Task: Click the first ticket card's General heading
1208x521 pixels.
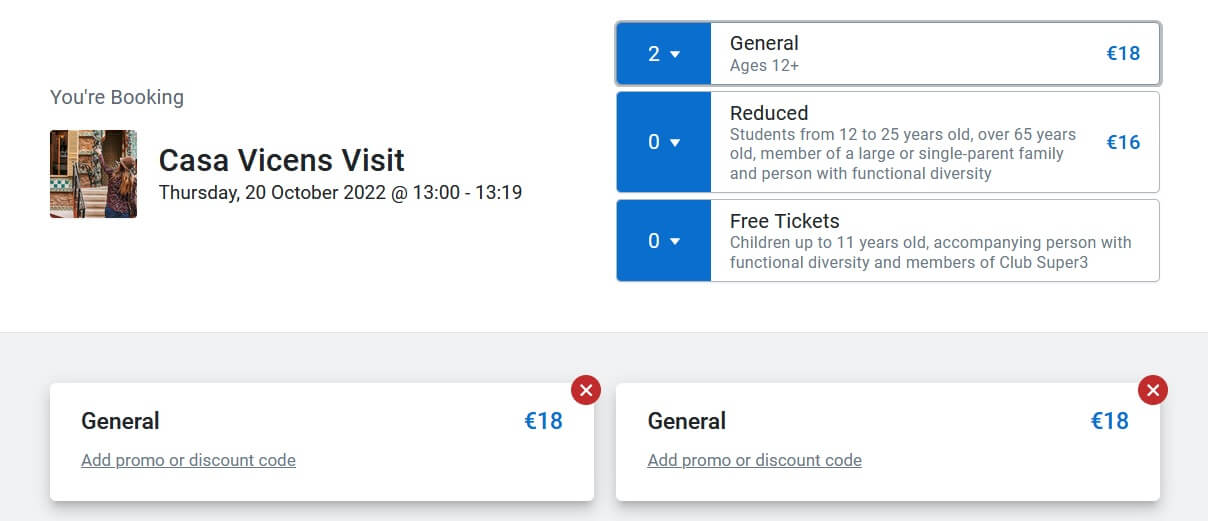Action: 120,421
